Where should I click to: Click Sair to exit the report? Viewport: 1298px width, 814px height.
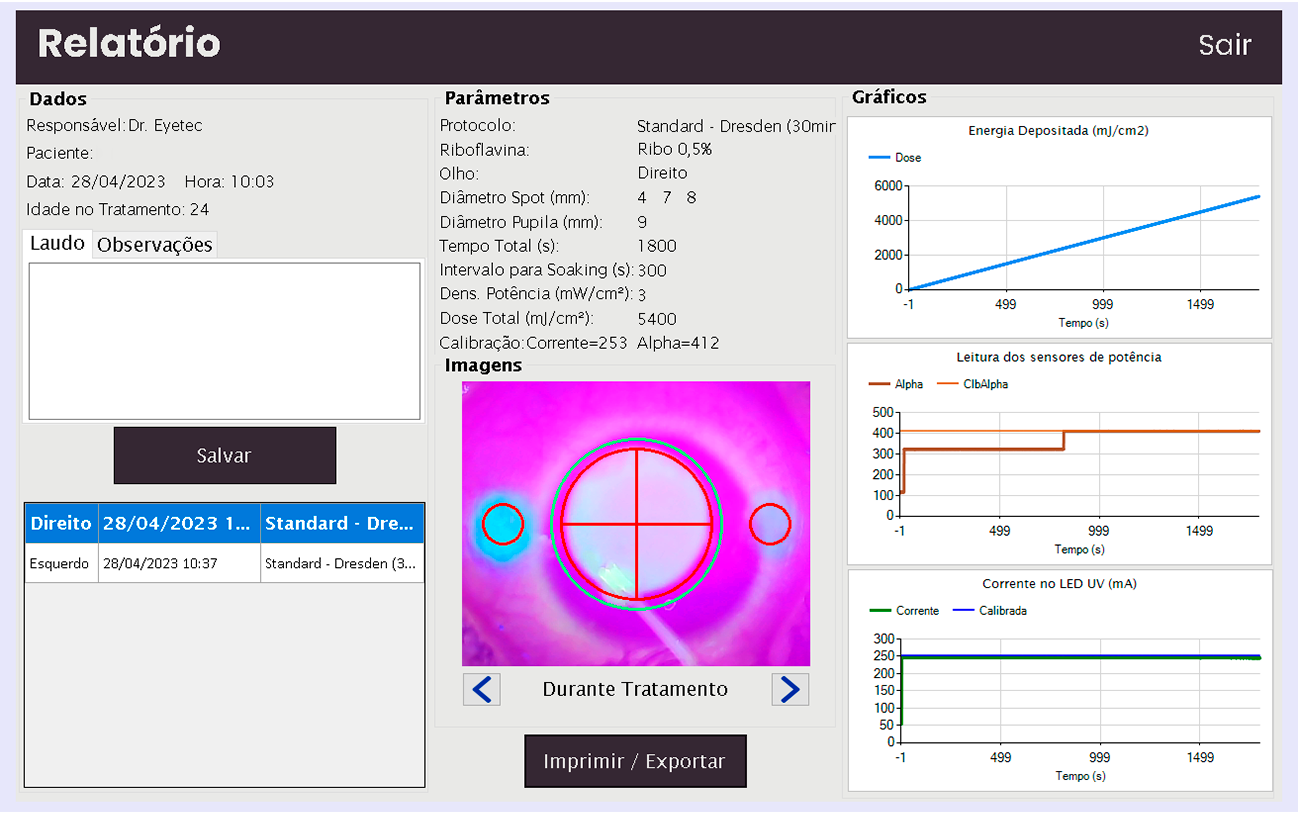point(1225,45)
